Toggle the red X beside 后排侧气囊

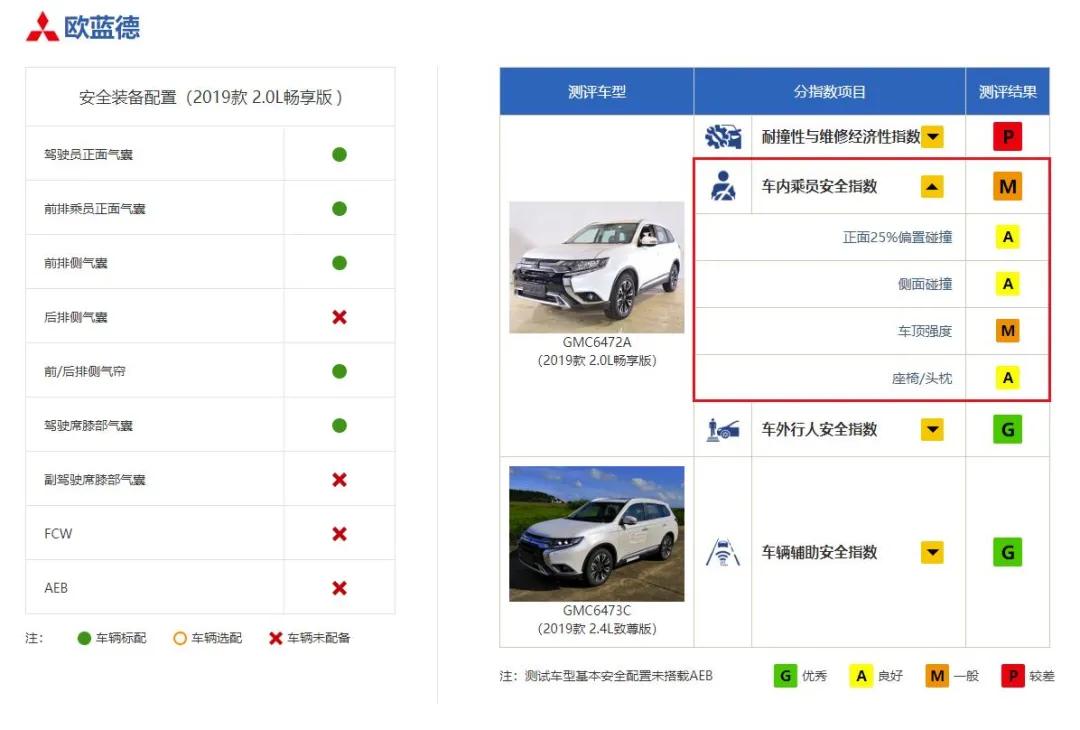click(x=339, y=315)
